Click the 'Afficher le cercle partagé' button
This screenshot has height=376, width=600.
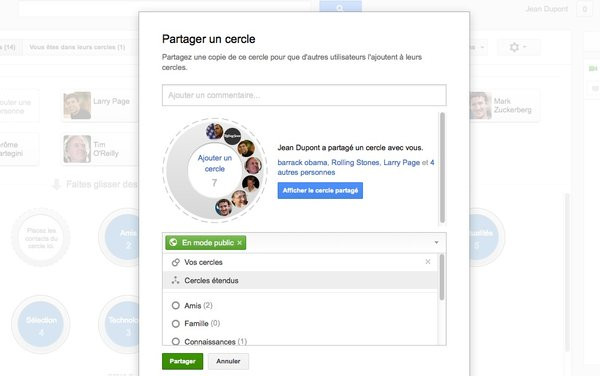pyautogui.click(x=320, y=190)
